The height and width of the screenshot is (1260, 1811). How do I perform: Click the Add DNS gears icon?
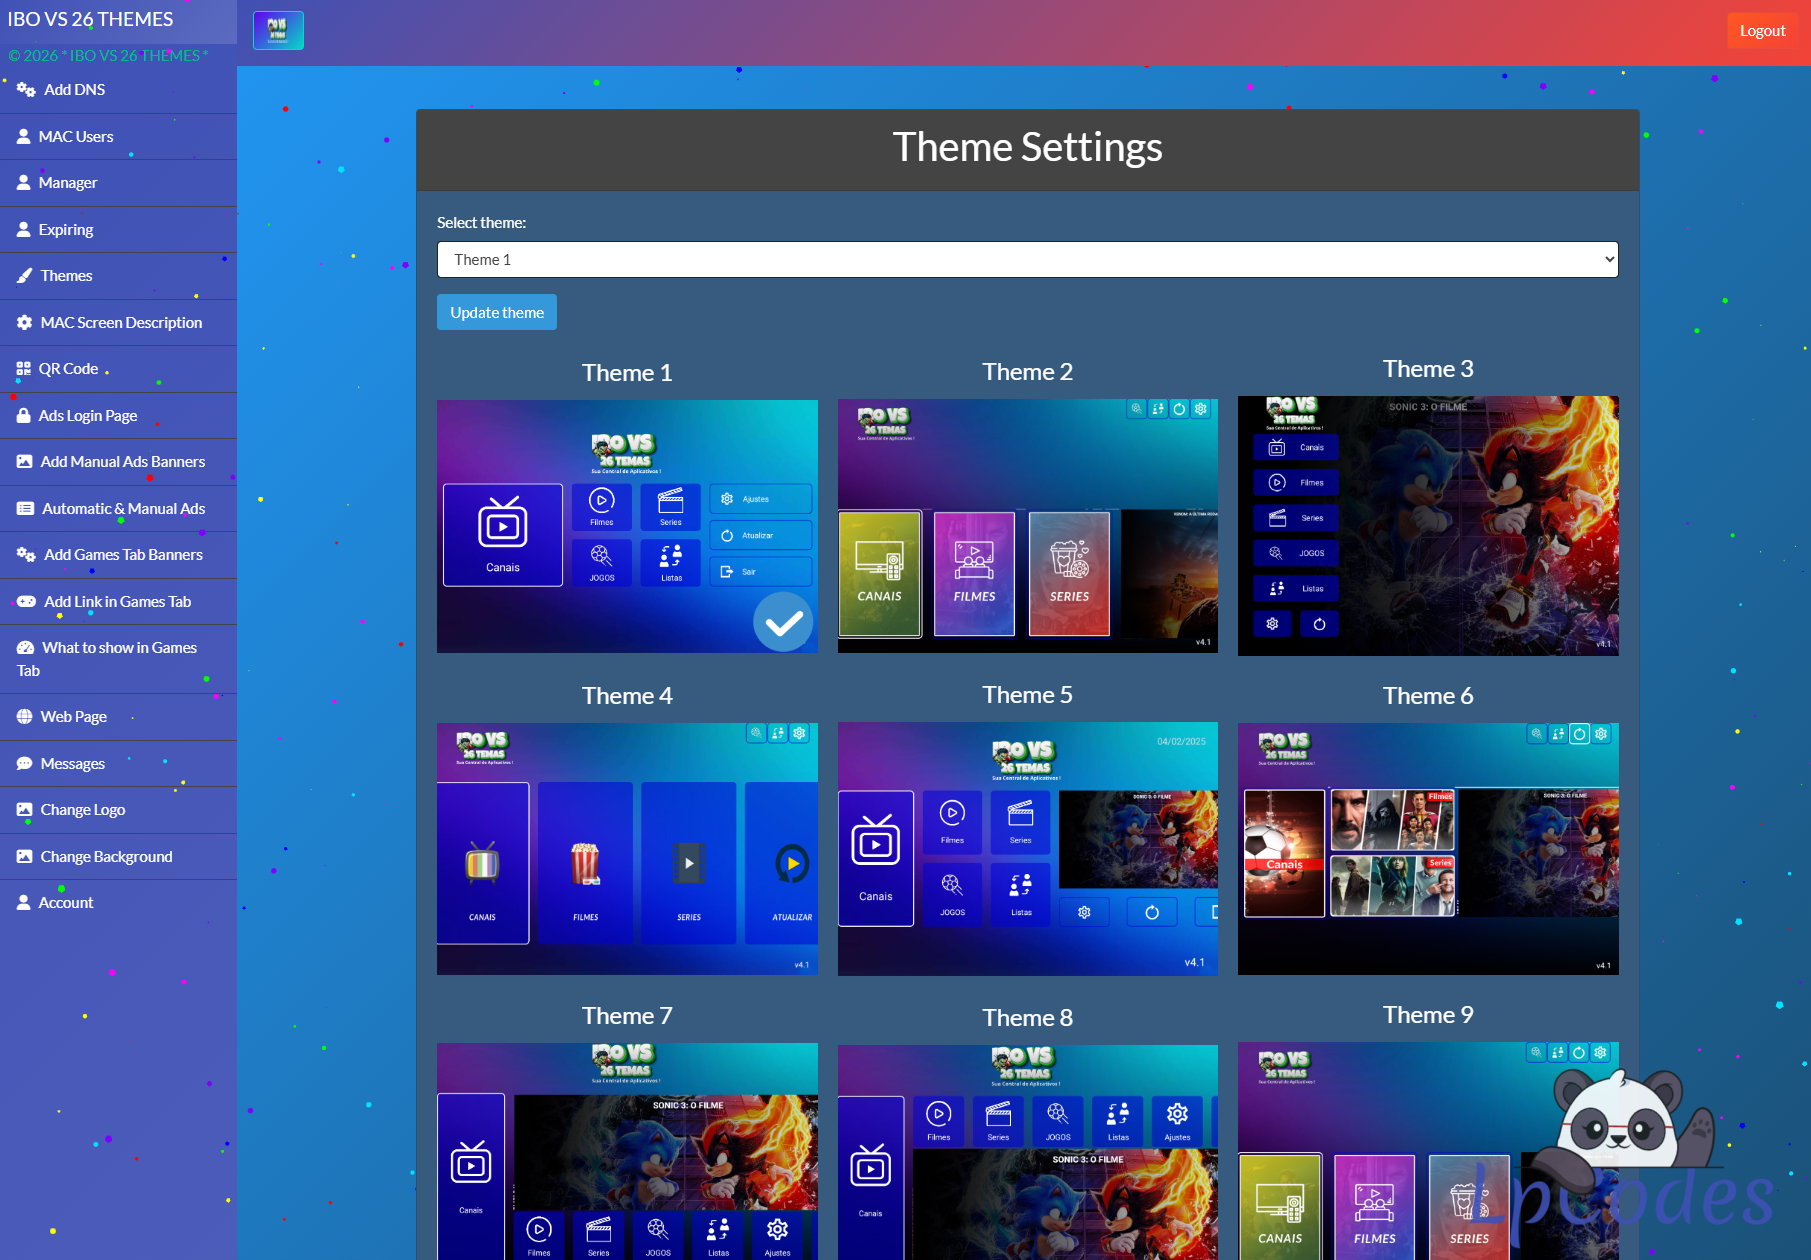(x=26, y=90)
